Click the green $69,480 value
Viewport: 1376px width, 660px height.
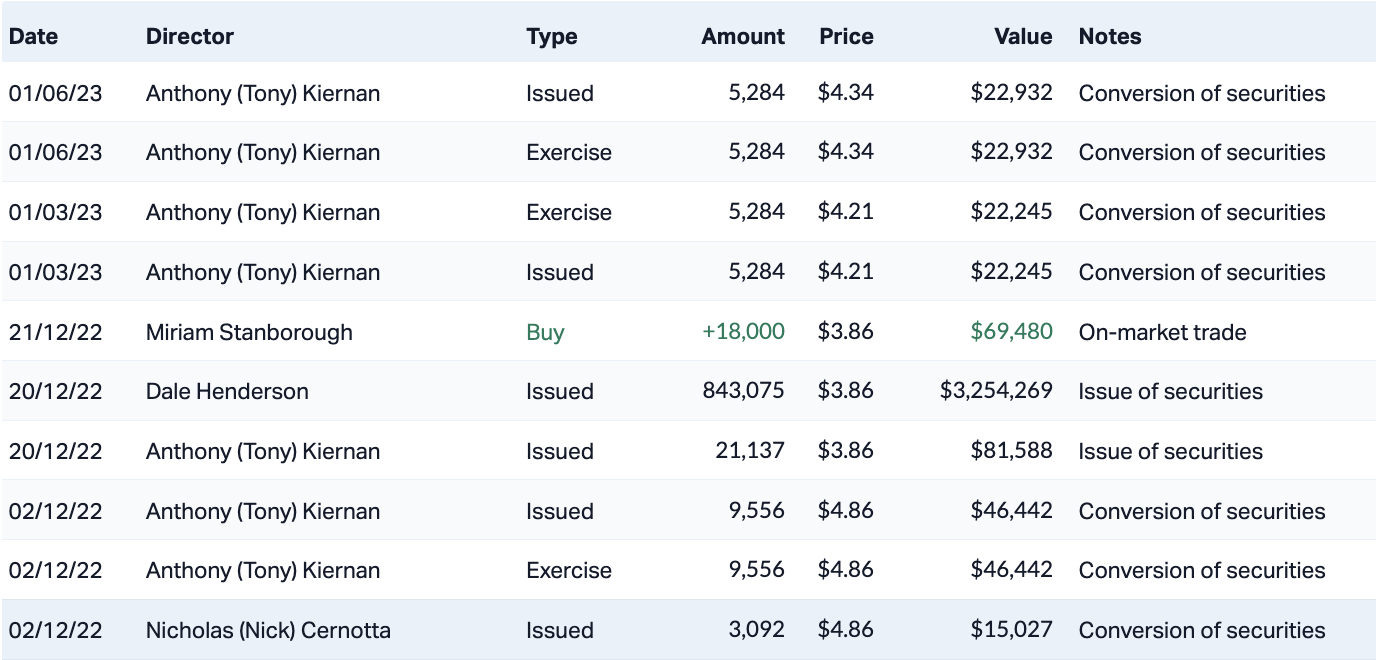coord(1011,332)
